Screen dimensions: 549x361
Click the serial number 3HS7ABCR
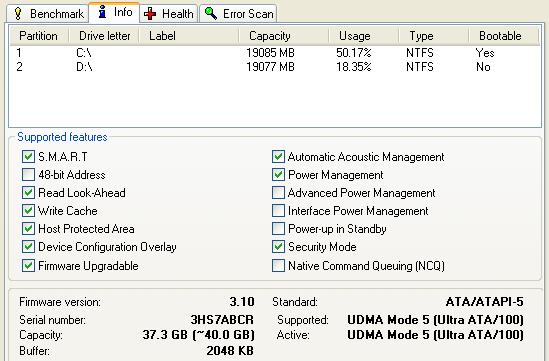tap(222, 320)
